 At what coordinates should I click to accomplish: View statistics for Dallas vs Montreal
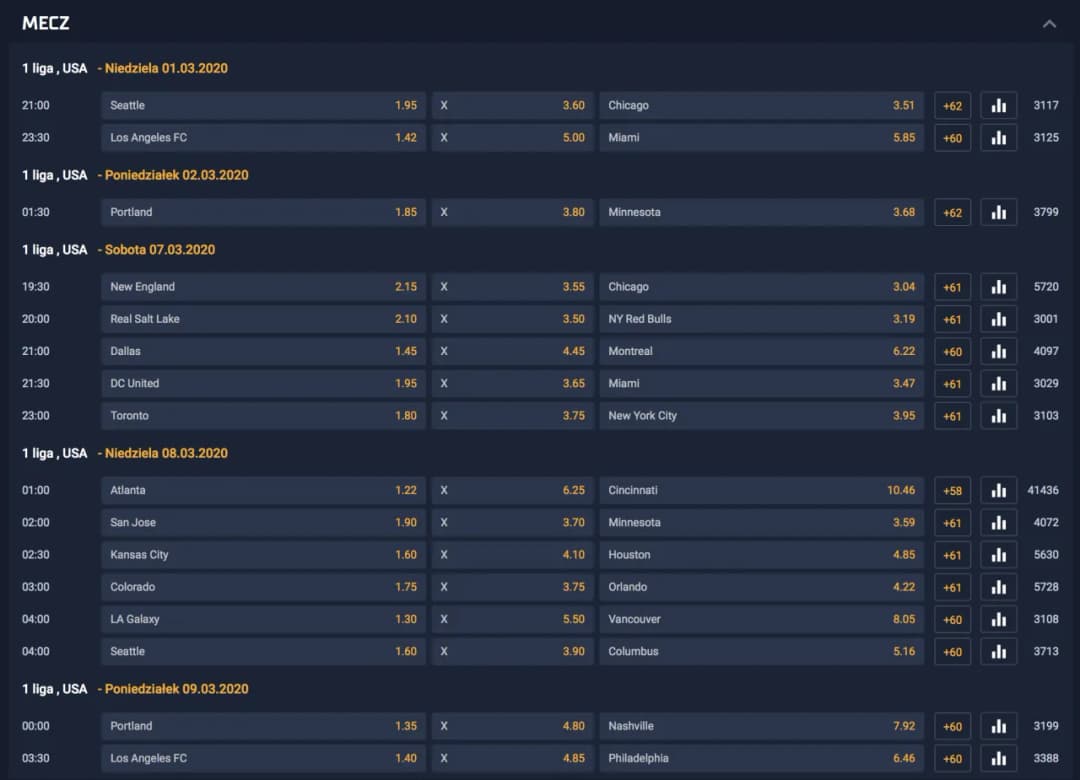coord(998,352)
